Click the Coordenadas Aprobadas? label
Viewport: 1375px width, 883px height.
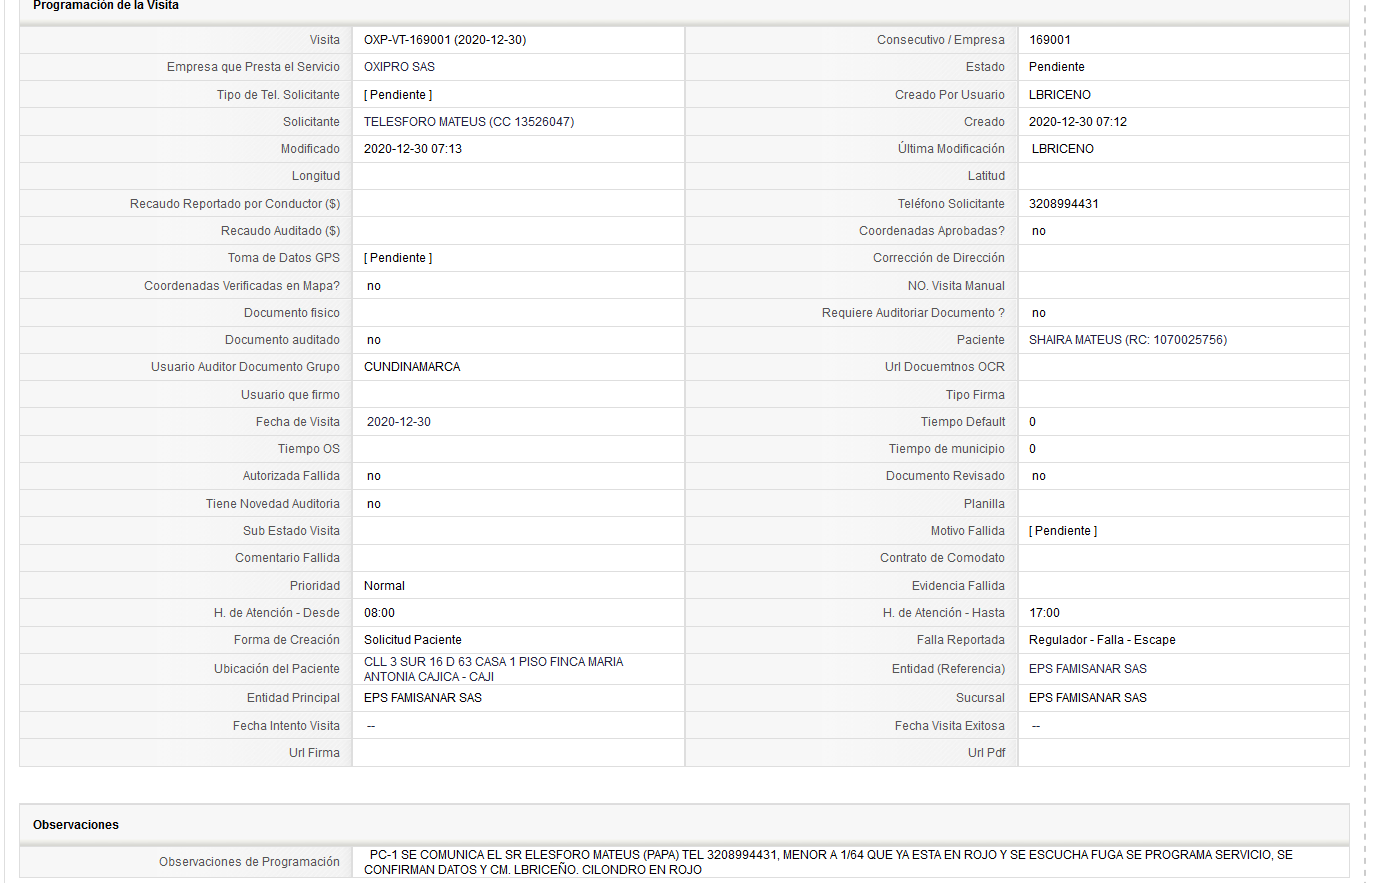[932, 231]
